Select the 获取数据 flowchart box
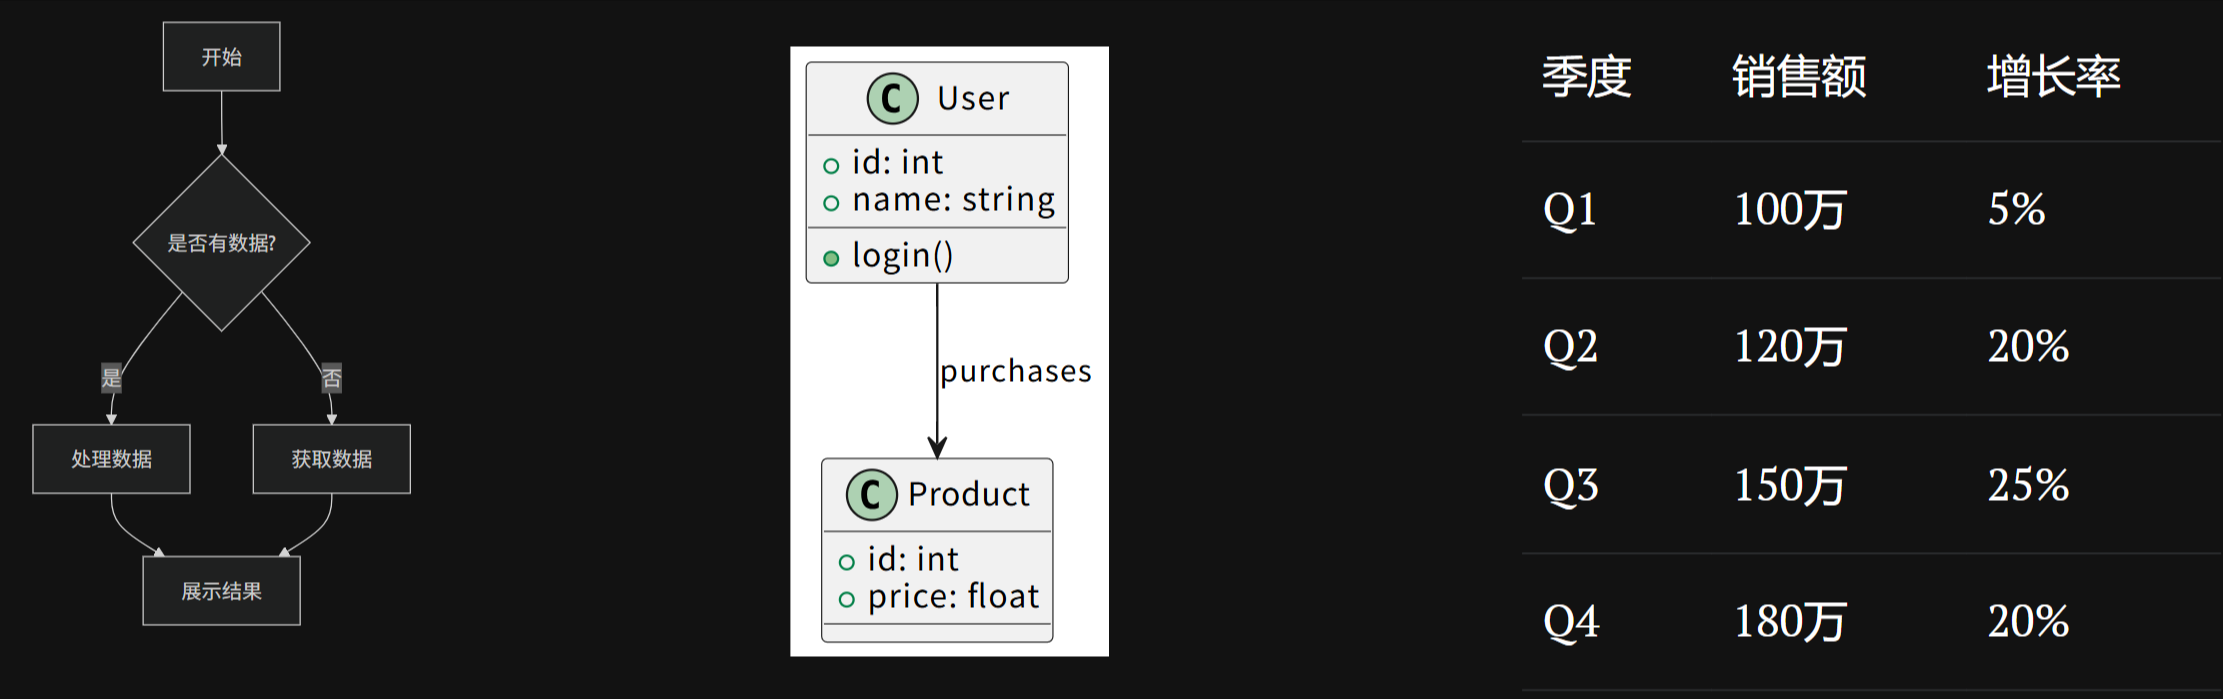Screen dimensions: 2223x699 (332, 459)
